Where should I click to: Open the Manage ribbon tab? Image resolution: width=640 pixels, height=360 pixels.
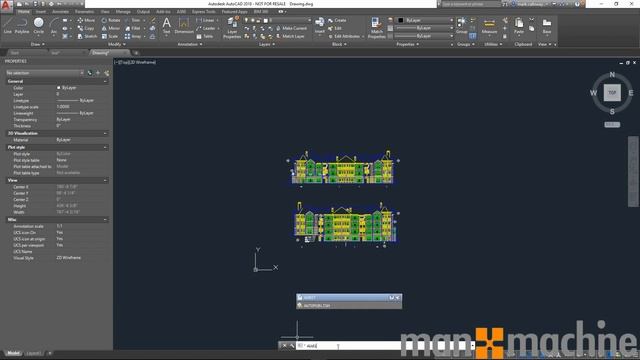(123, 12)
